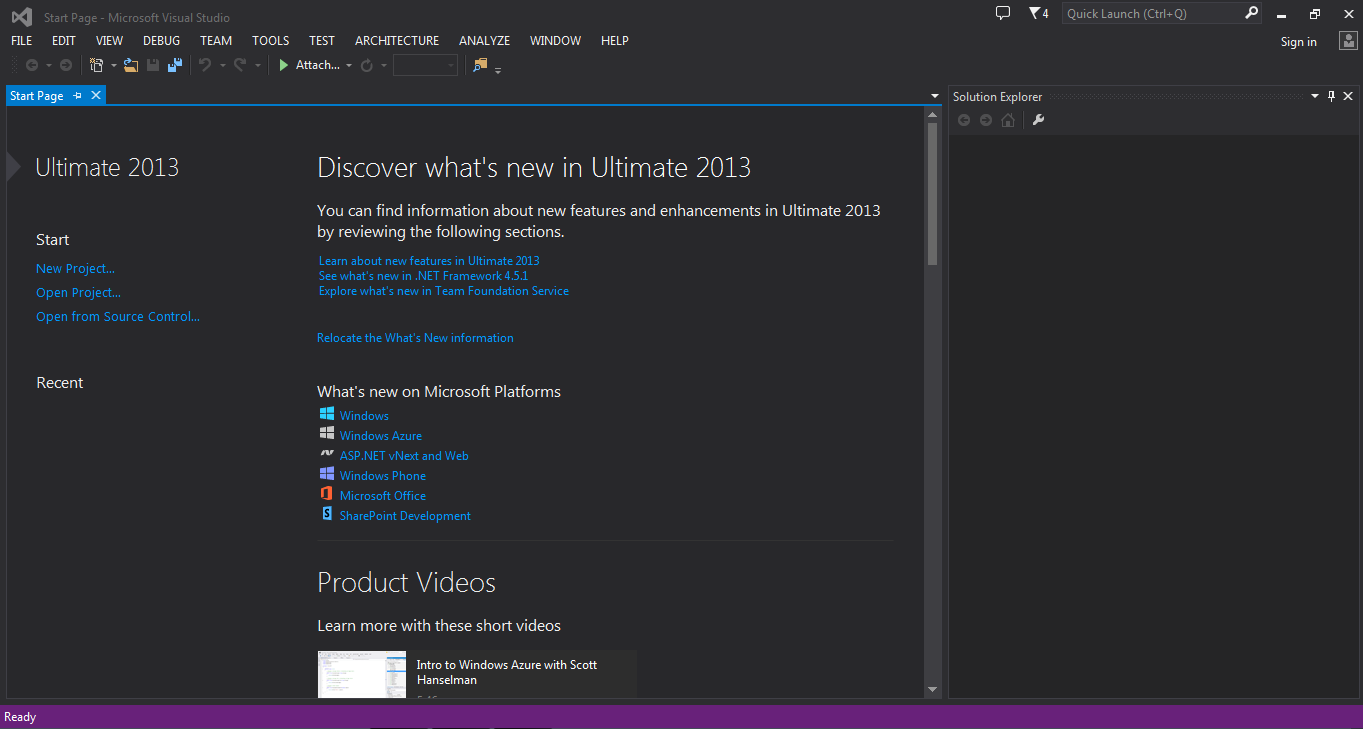Click Navigate Forward toolbar arrow

(66, 65)
